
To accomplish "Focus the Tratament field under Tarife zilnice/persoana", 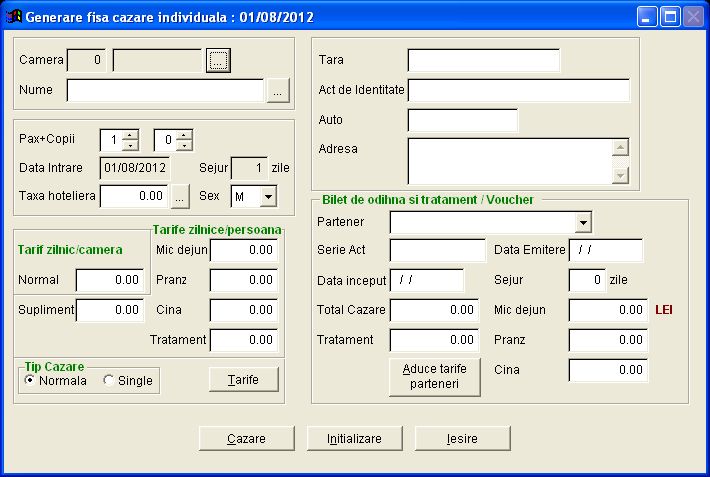I will 244,340.
